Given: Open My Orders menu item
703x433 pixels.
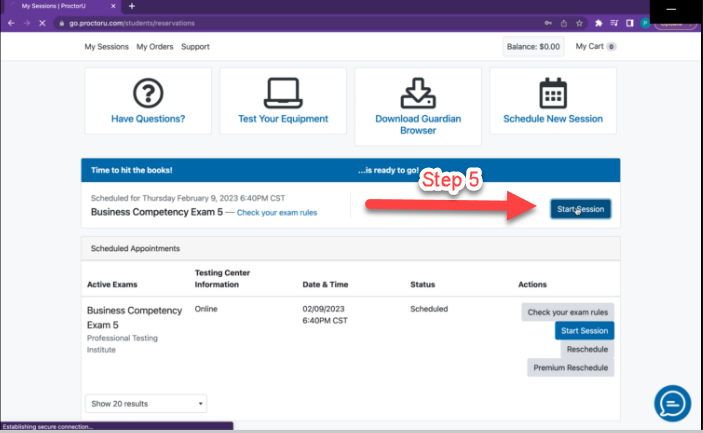Looking at the screenshot, I should tap(155, 47).
